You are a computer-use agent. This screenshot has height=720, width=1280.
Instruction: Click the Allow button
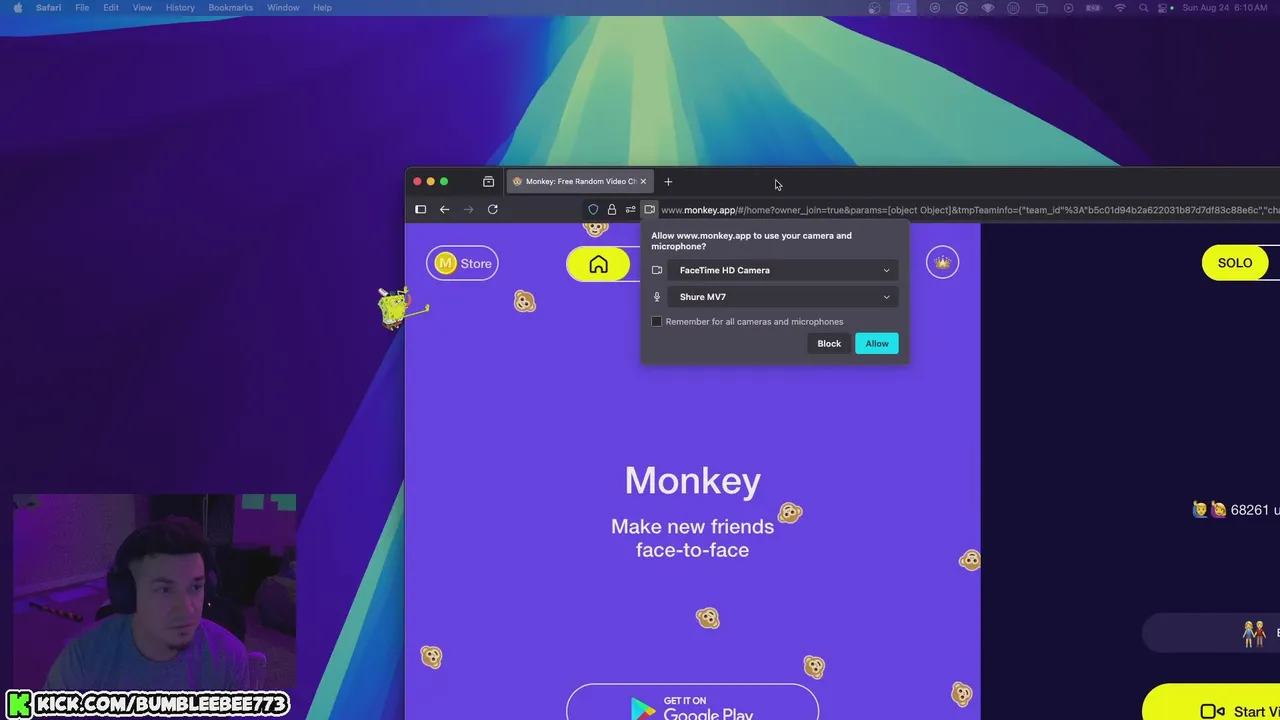877,344
